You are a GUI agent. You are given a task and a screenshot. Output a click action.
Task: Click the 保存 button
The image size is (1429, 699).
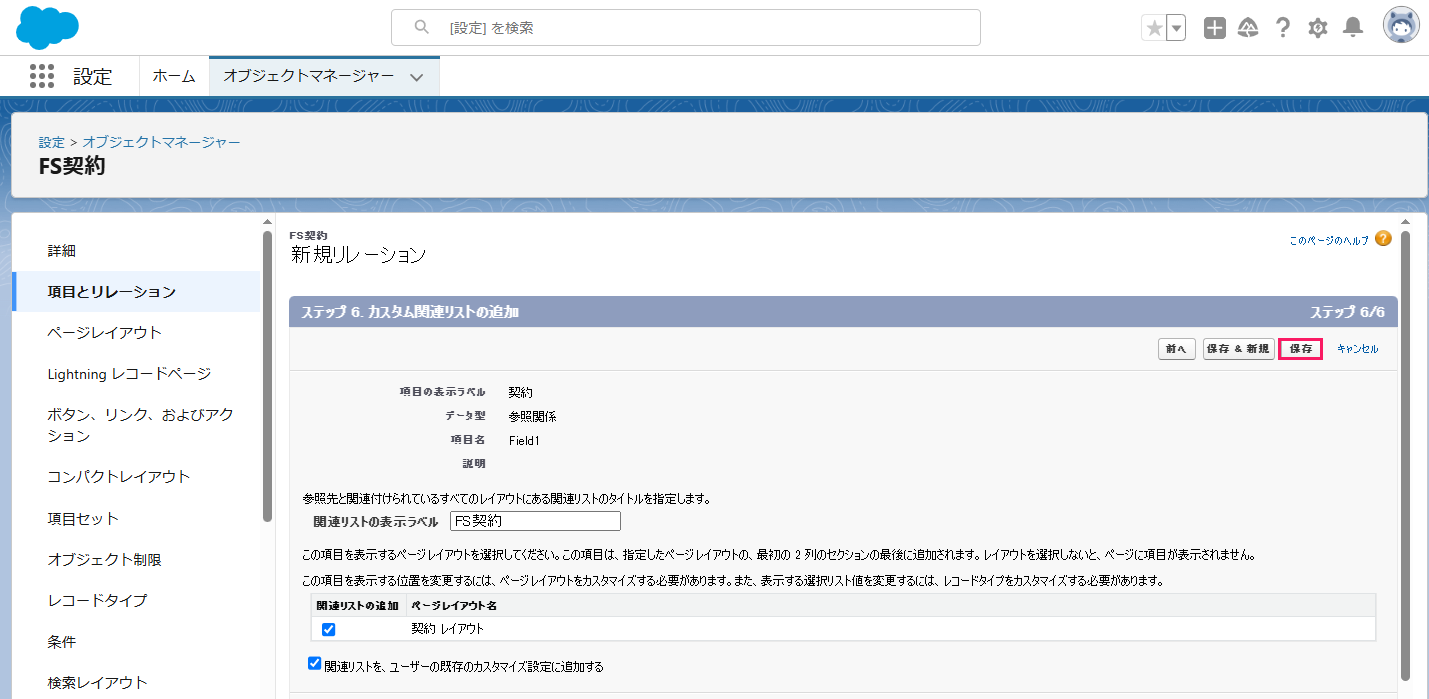click(x=1301, y=349)
